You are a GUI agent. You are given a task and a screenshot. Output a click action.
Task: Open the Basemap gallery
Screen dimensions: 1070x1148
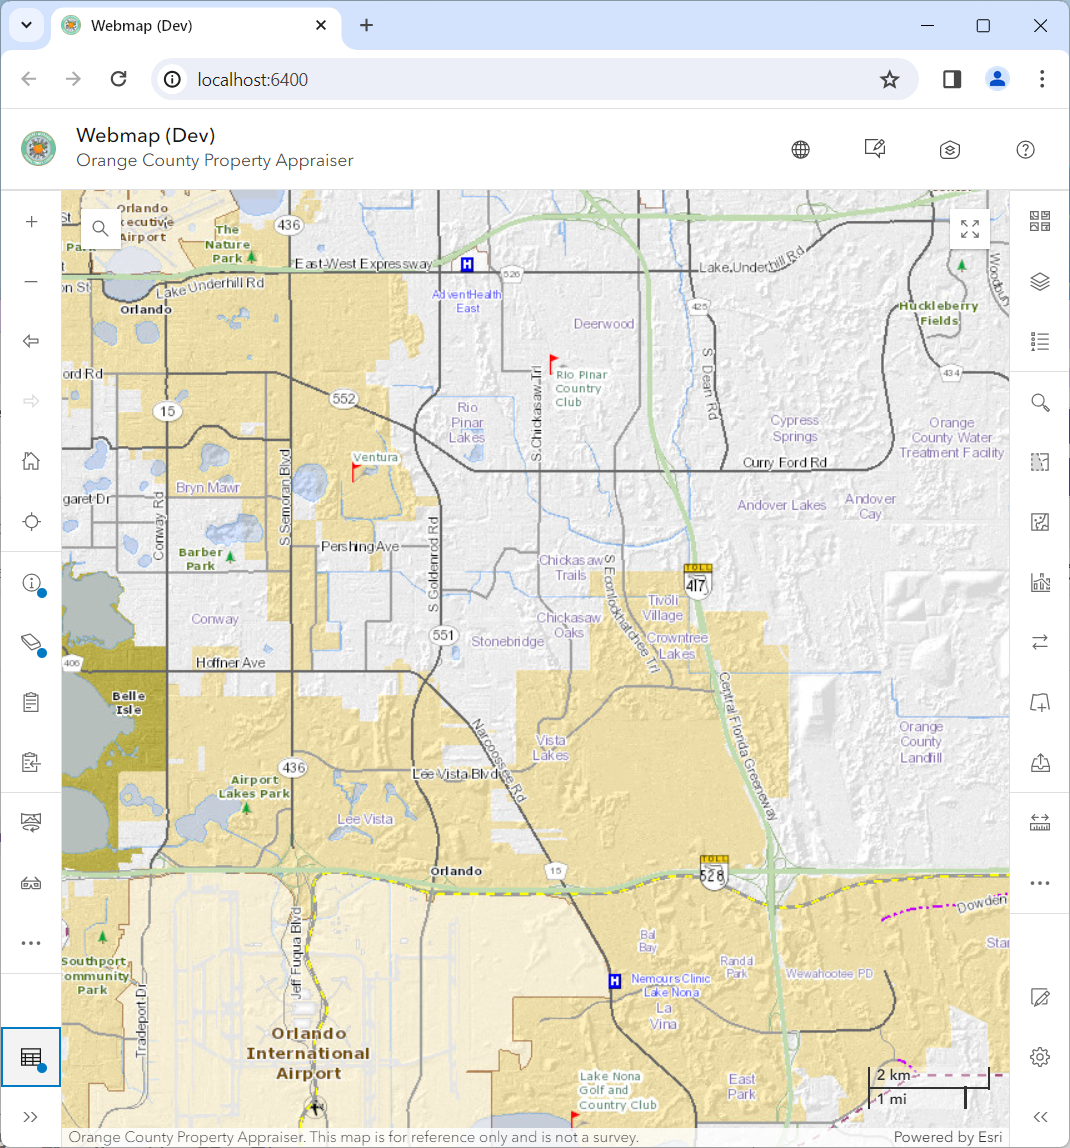pos(1040,221)
